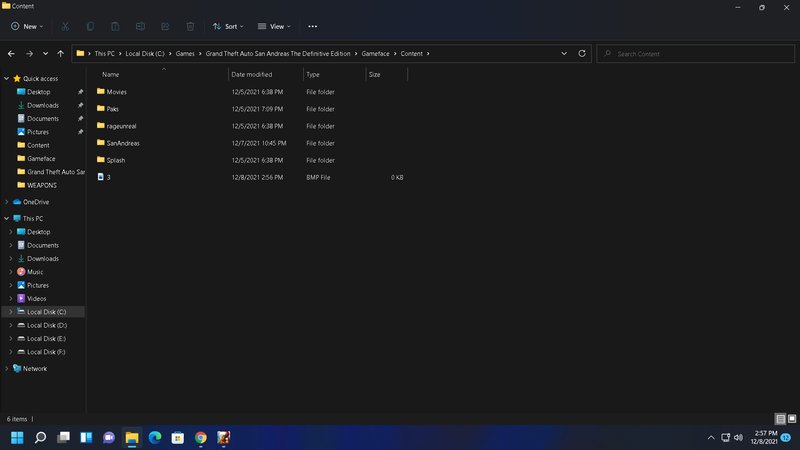Click the Share toolbar icon

click(x=165, y=27)
